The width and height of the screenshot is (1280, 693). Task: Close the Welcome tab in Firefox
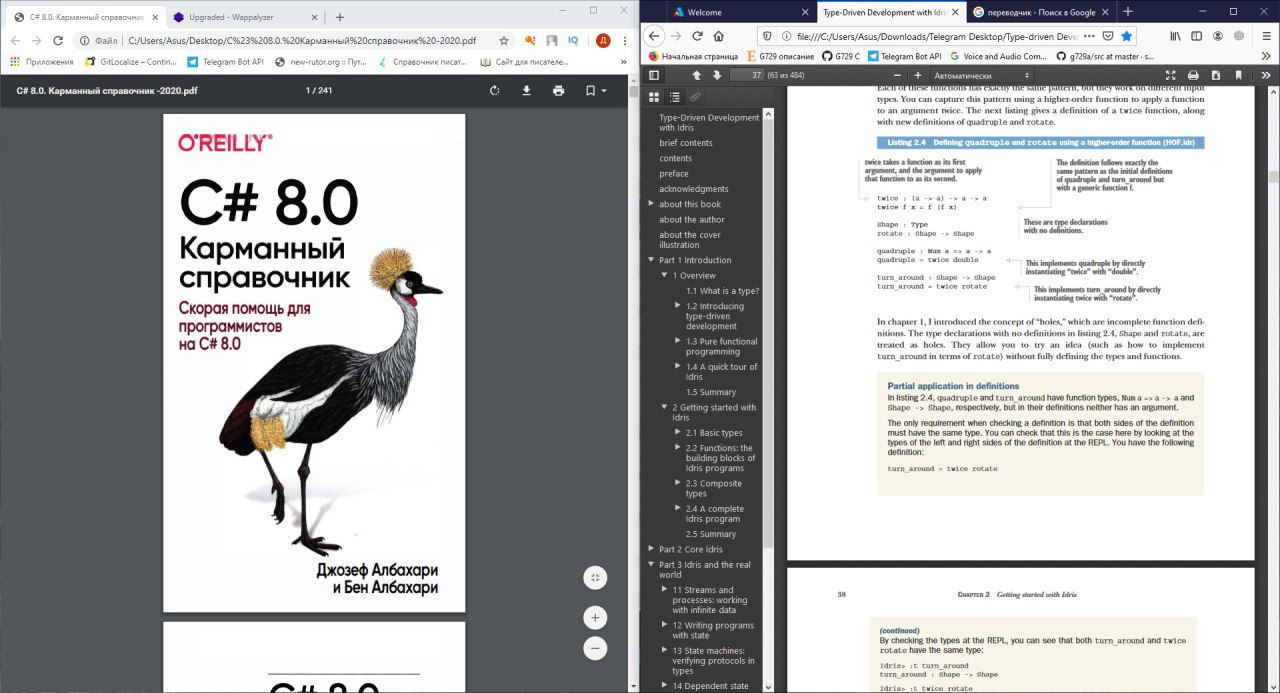(806, 12)
